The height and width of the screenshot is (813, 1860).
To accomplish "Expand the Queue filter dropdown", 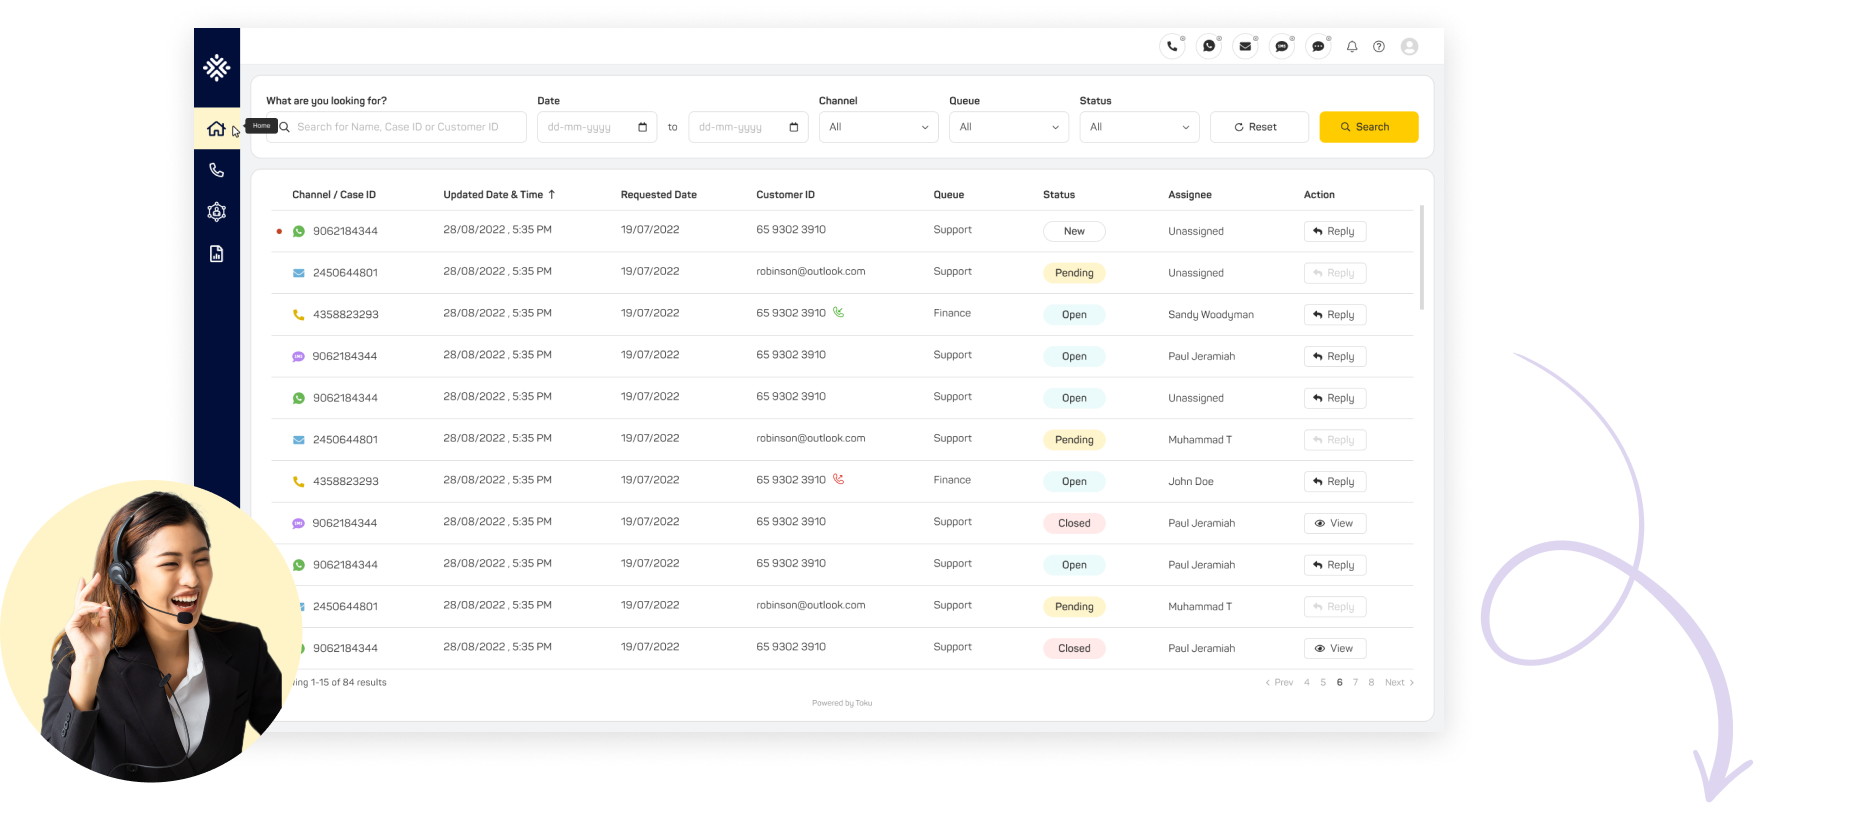I will 1009,127.
